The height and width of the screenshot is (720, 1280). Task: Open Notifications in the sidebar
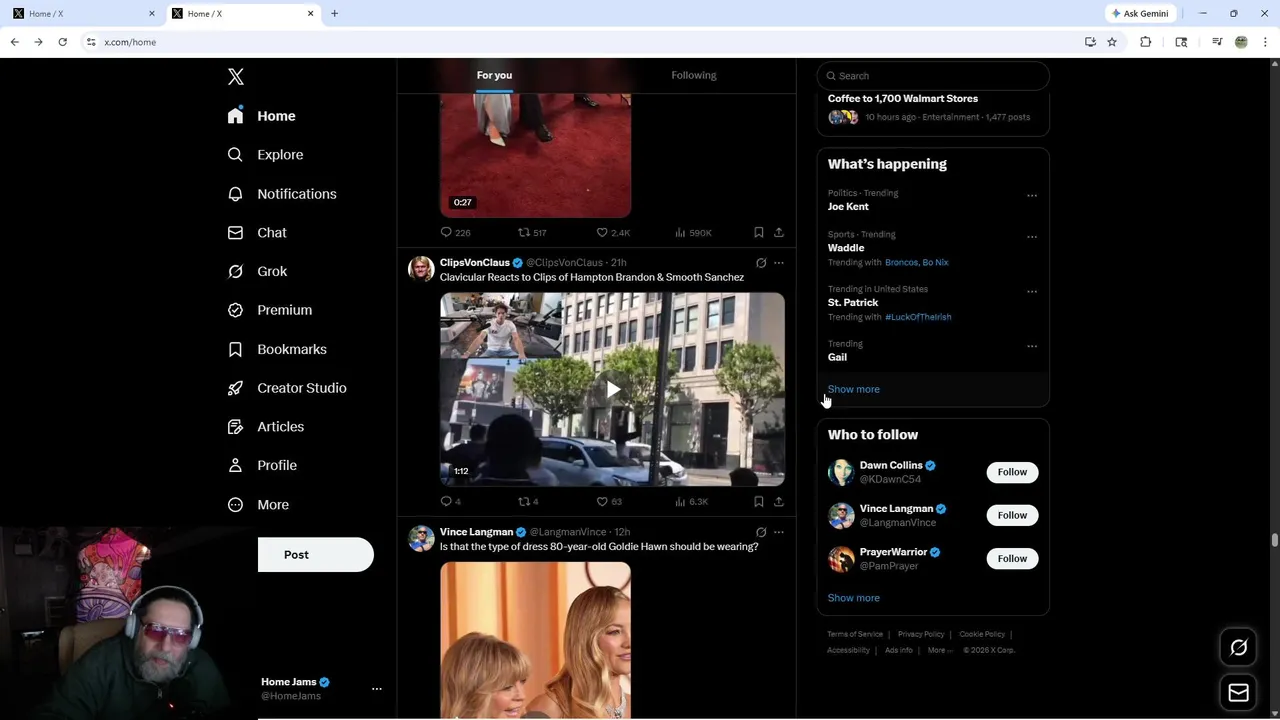282,194
